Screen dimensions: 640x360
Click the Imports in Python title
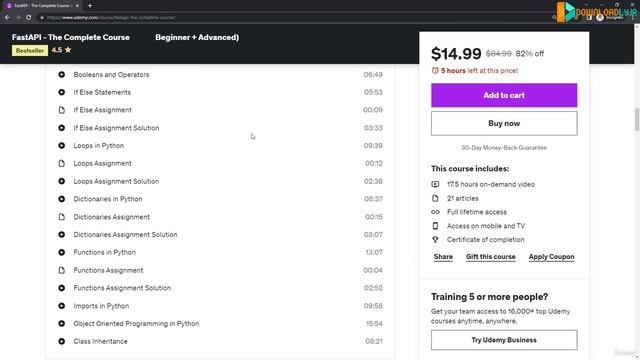101,306
